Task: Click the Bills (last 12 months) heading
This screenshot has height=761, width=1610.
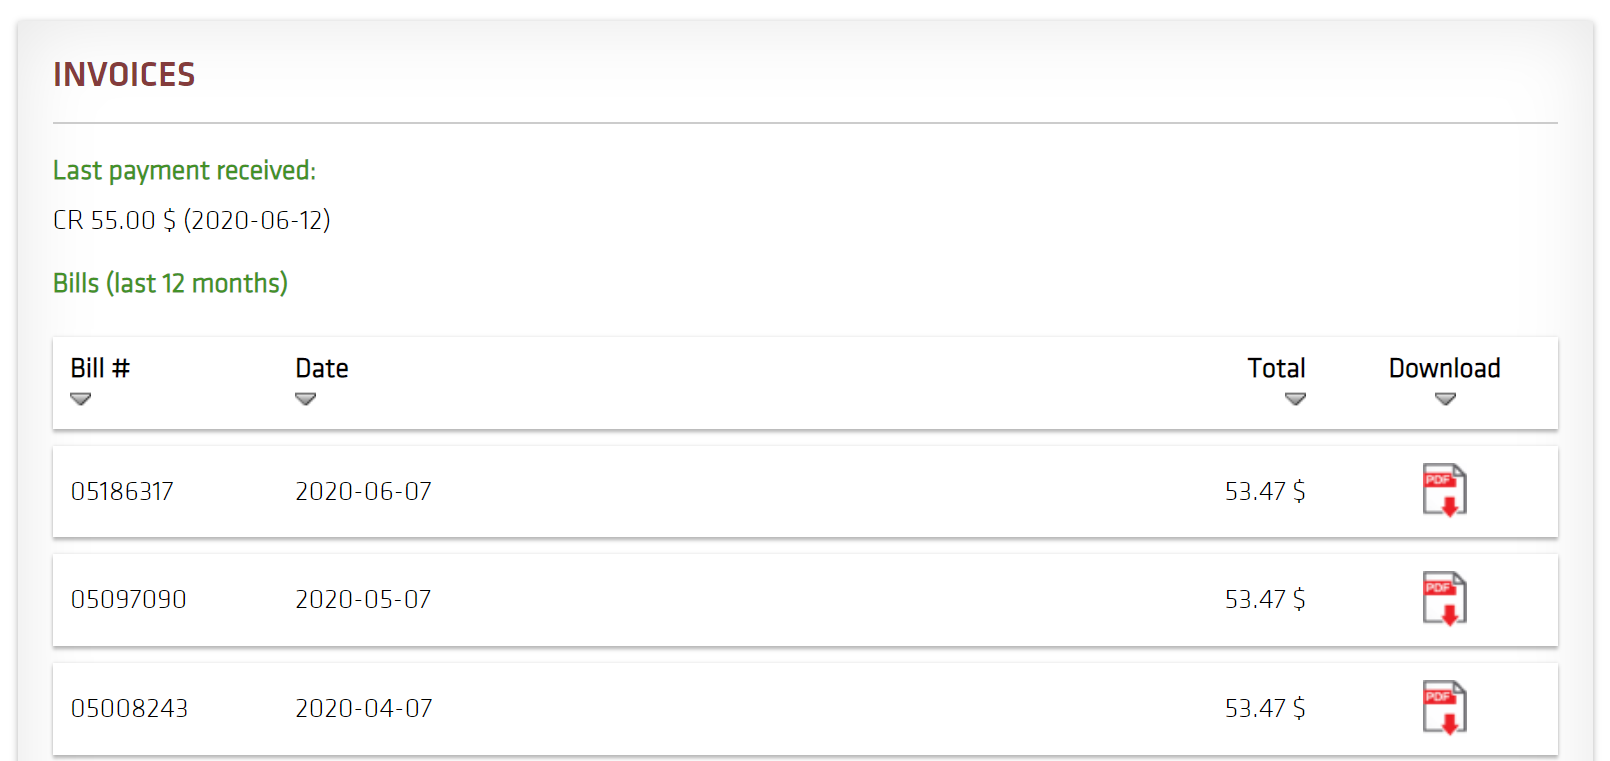Action: (170, 283)
